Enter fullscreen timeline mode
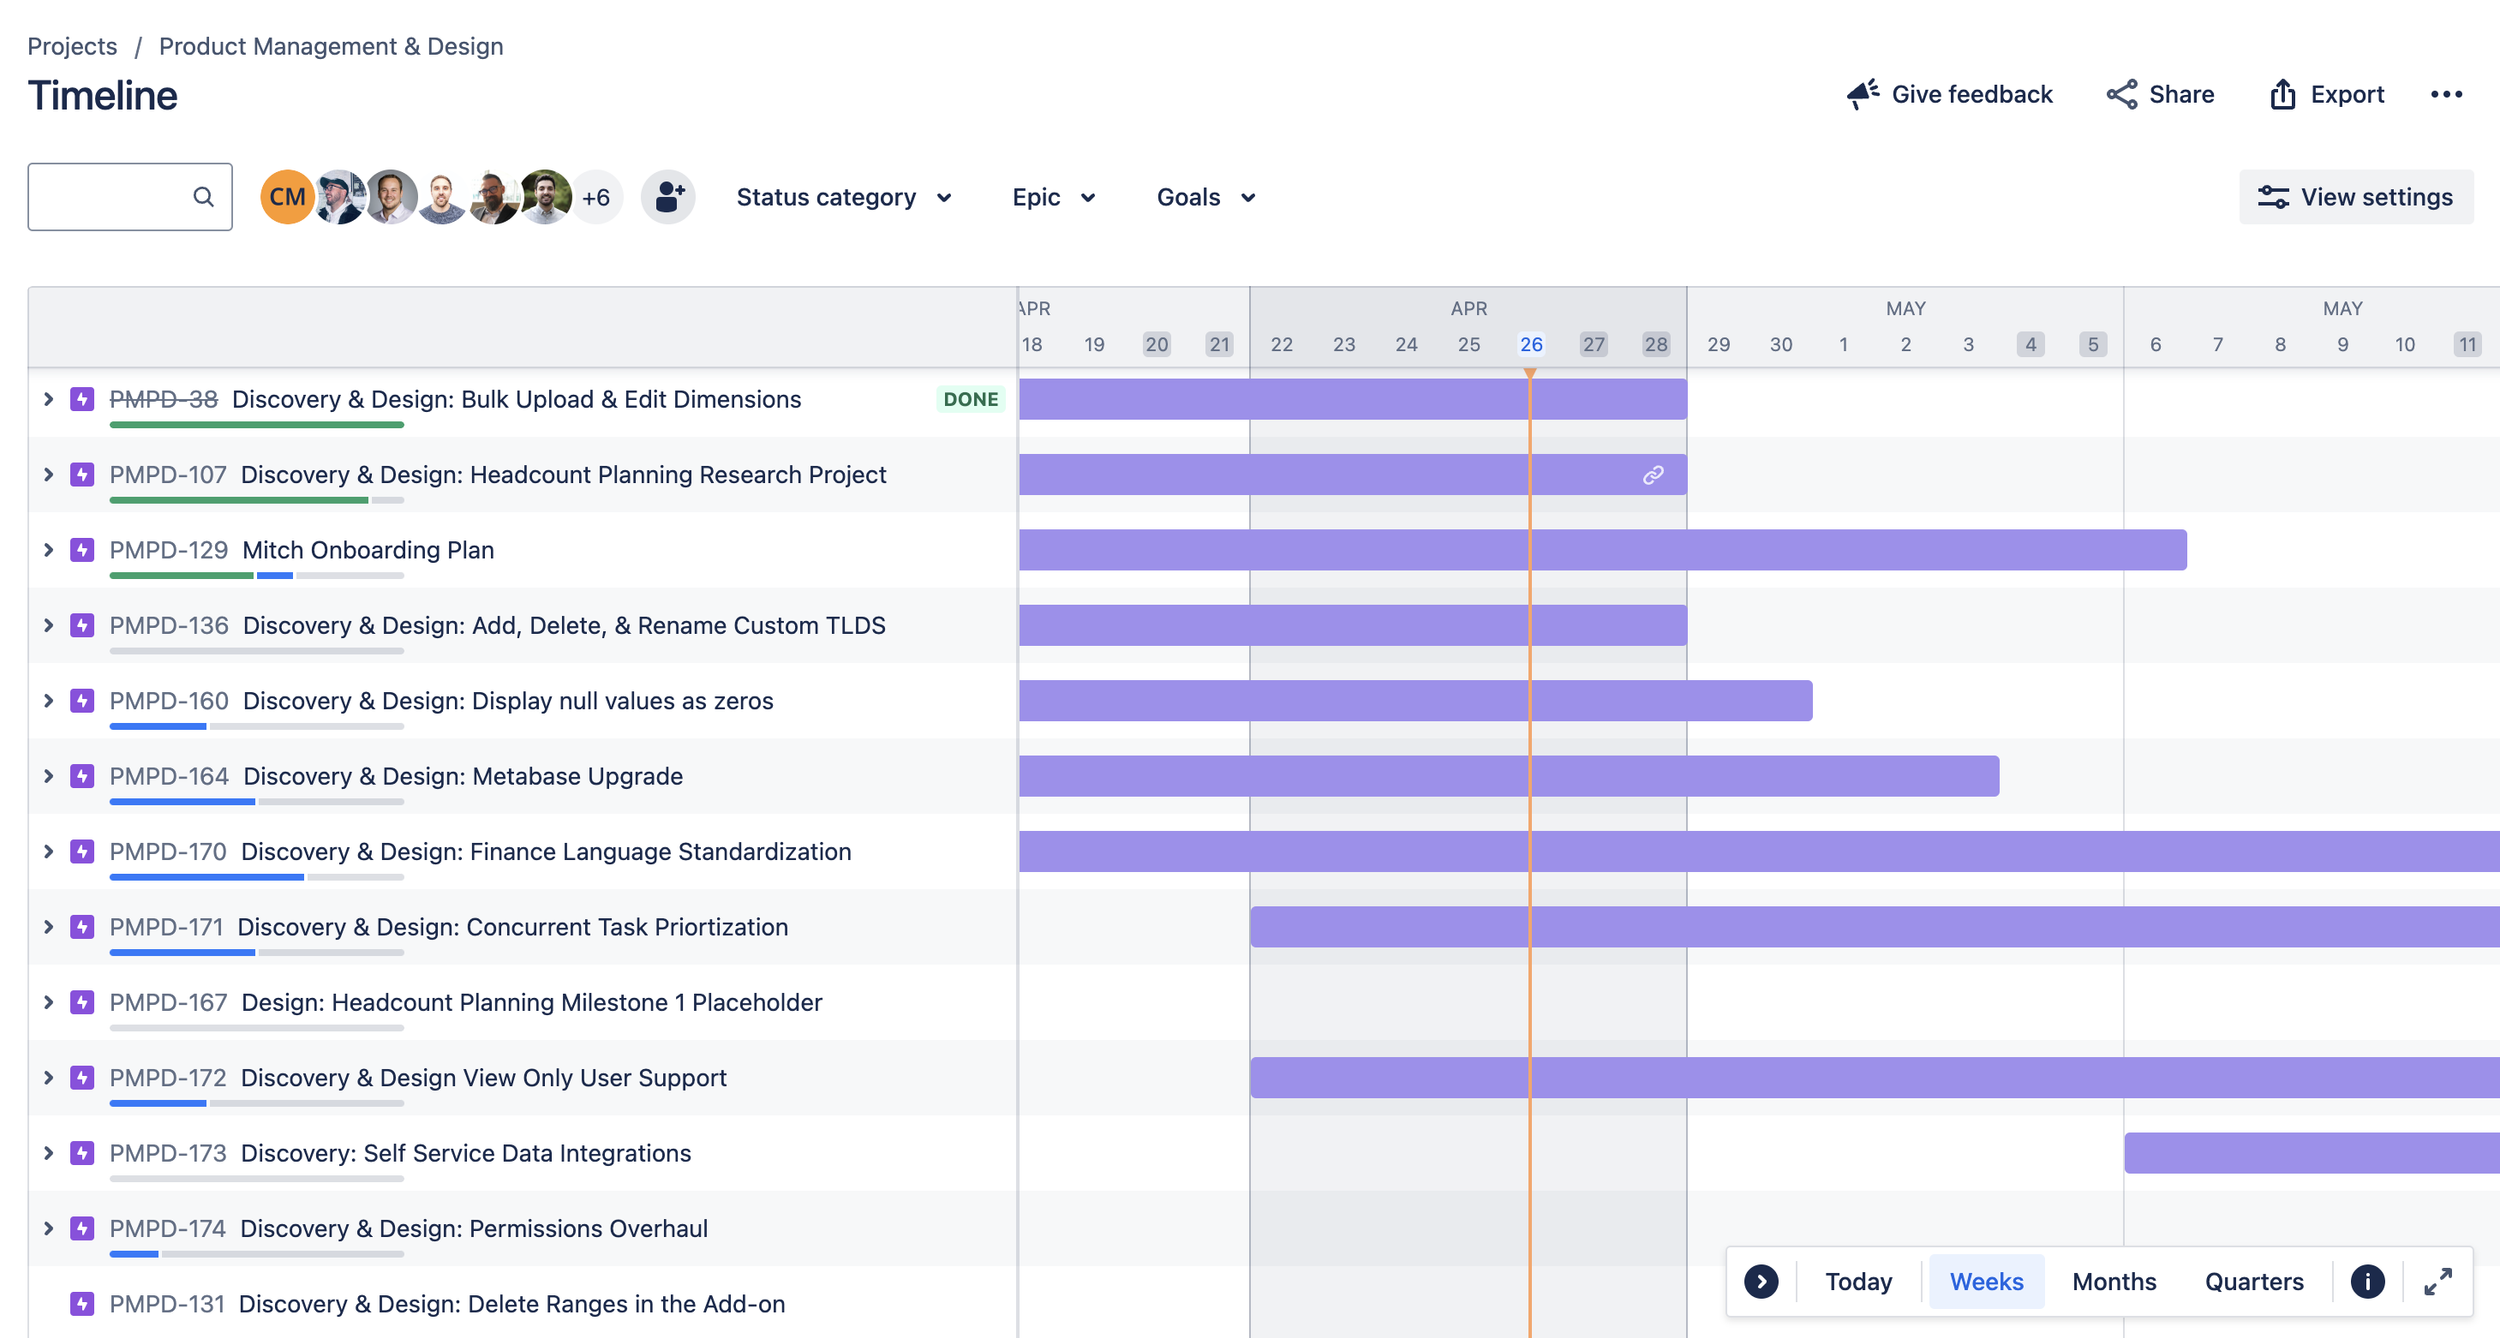2500x1338 pixels. click(x=2440, y=1281)
